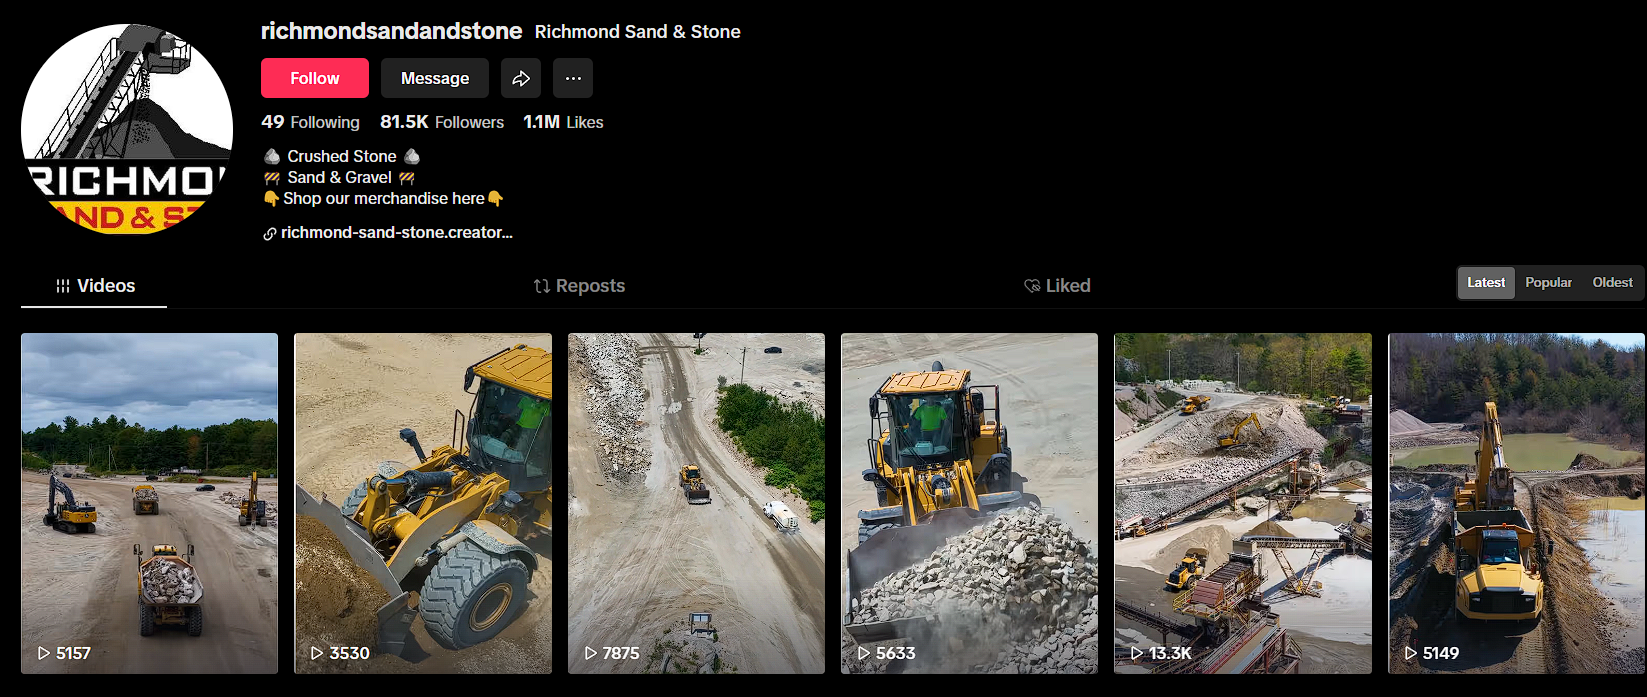Click the Message button
This screenshot has height=697, width=1647.
click(434, 77)
